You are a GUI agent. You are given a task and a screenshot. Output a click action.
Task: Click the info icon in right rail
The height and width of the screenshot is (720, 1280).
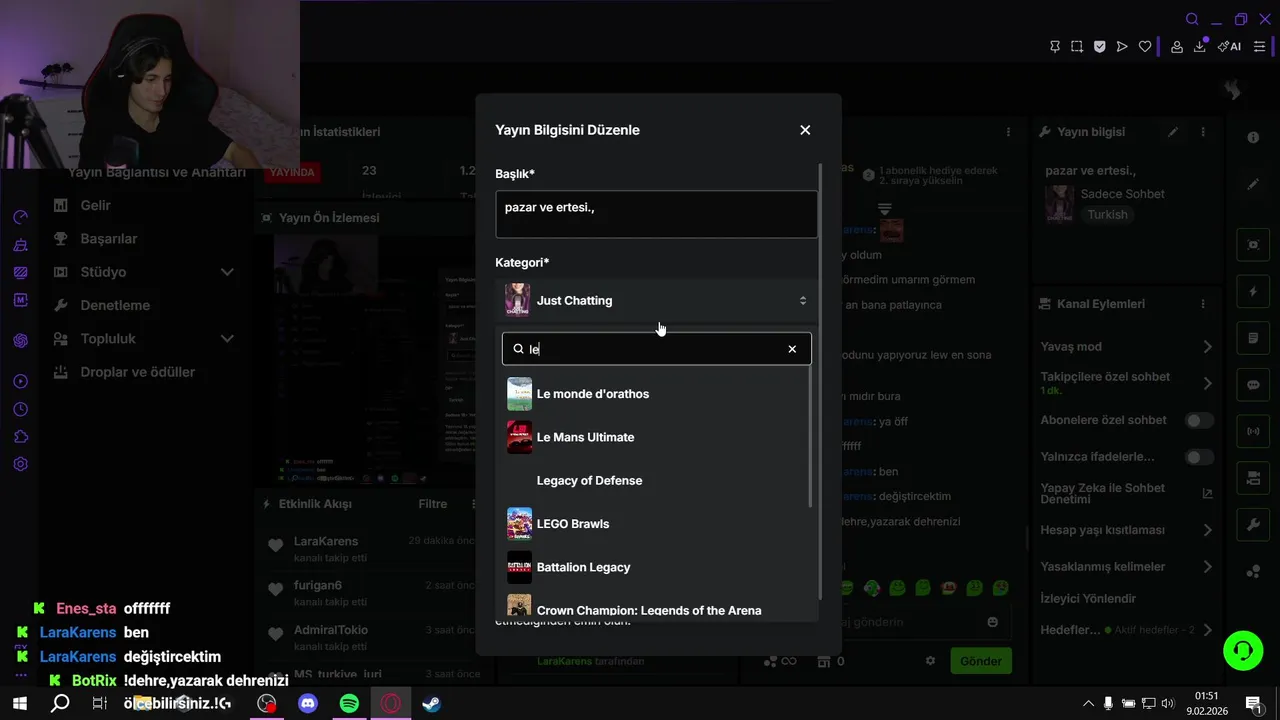click(1253, 138)
